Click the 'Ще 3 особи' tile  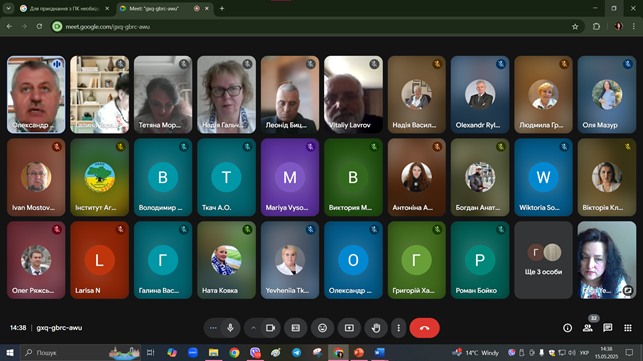pos(543,260)
